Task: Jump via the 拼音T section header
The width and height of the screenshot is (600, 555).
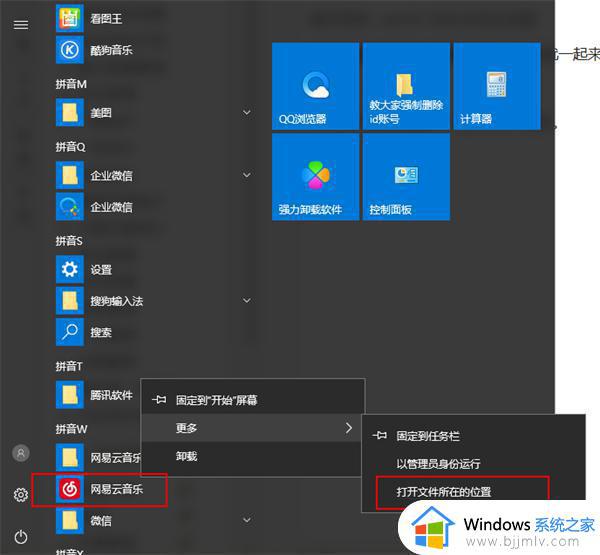Action: coord(69,366)
